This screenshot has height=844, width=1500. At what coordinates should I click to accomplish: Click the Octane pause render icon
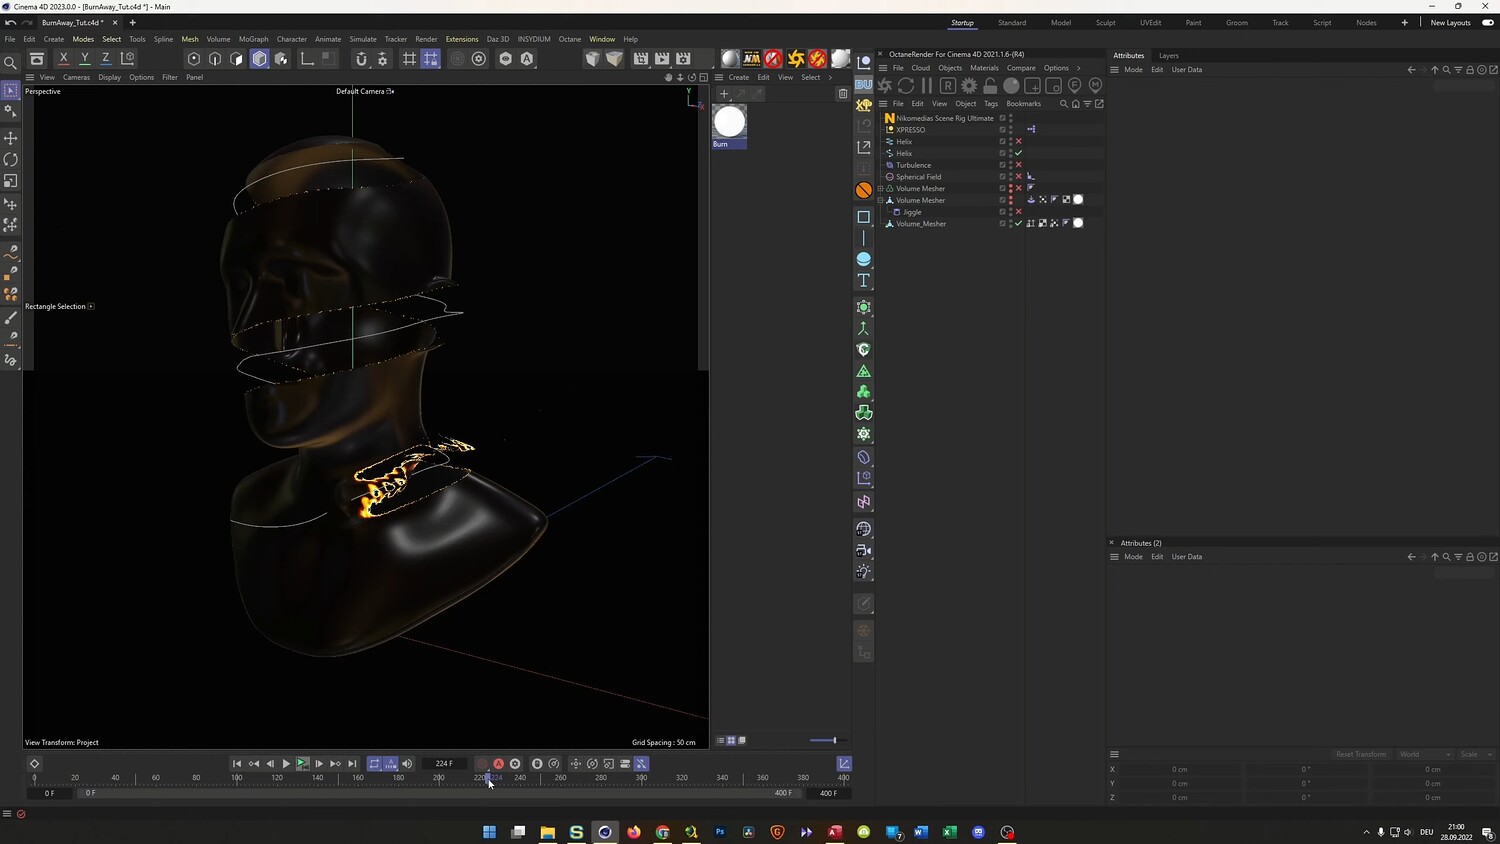927,86
